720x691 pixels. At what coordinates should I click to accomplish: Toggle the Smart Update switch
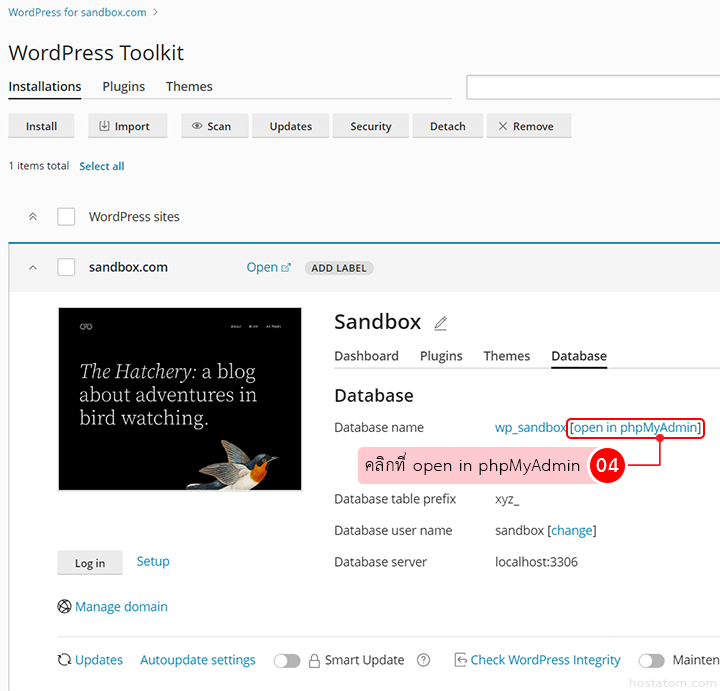287,660
